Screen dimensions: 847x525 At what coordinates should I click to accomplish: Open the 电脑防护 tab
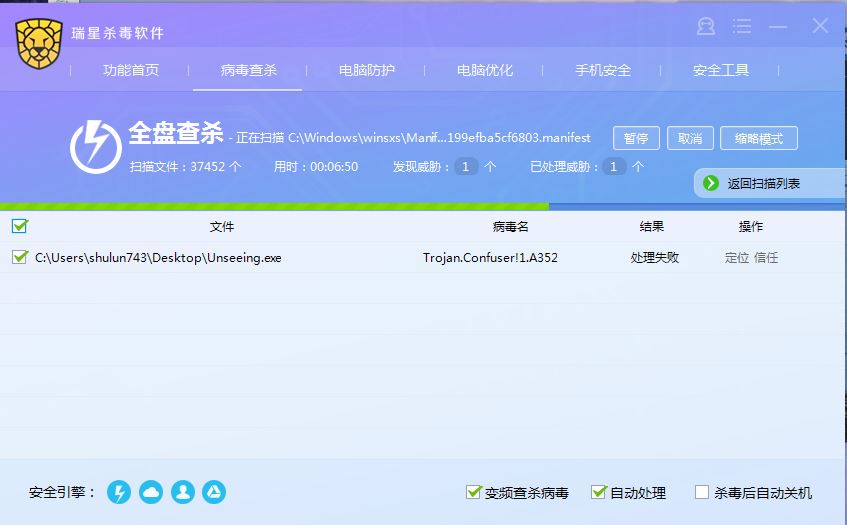tap(367, 70)
